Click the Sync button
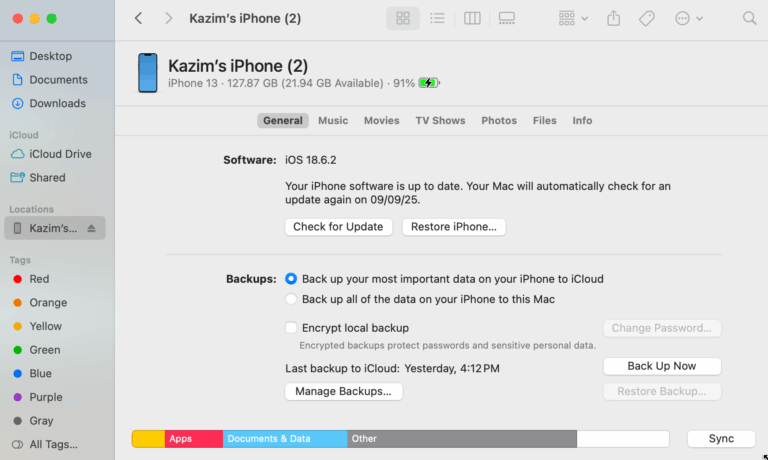 pyautogui.click(x=721, y=439)
